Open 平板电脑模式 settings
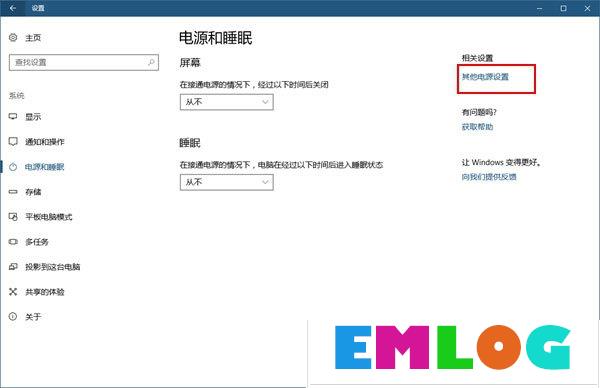The width and height of the screenshot is (600, 388). pyautogui.click(x=49, y=217)
